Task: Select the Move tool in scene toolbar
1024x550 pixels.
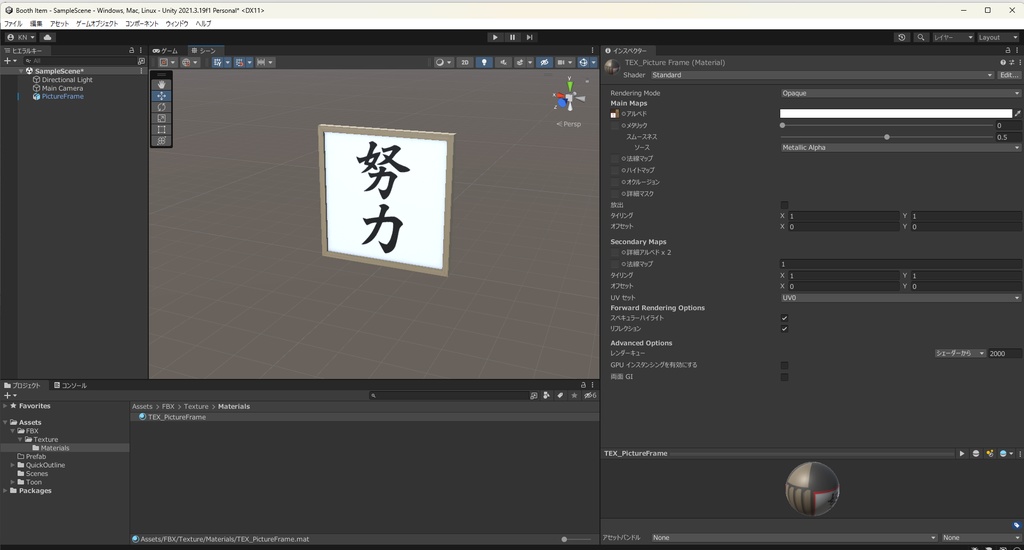Action: coord(161,95)
